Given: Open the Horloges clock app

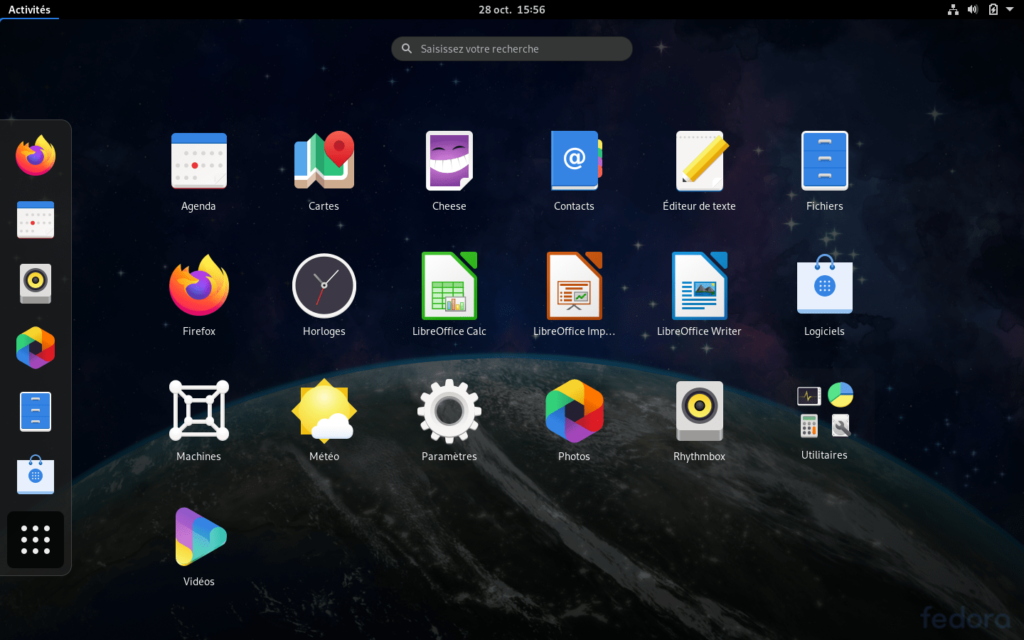Looking at the screenshot, I should 324,285.
